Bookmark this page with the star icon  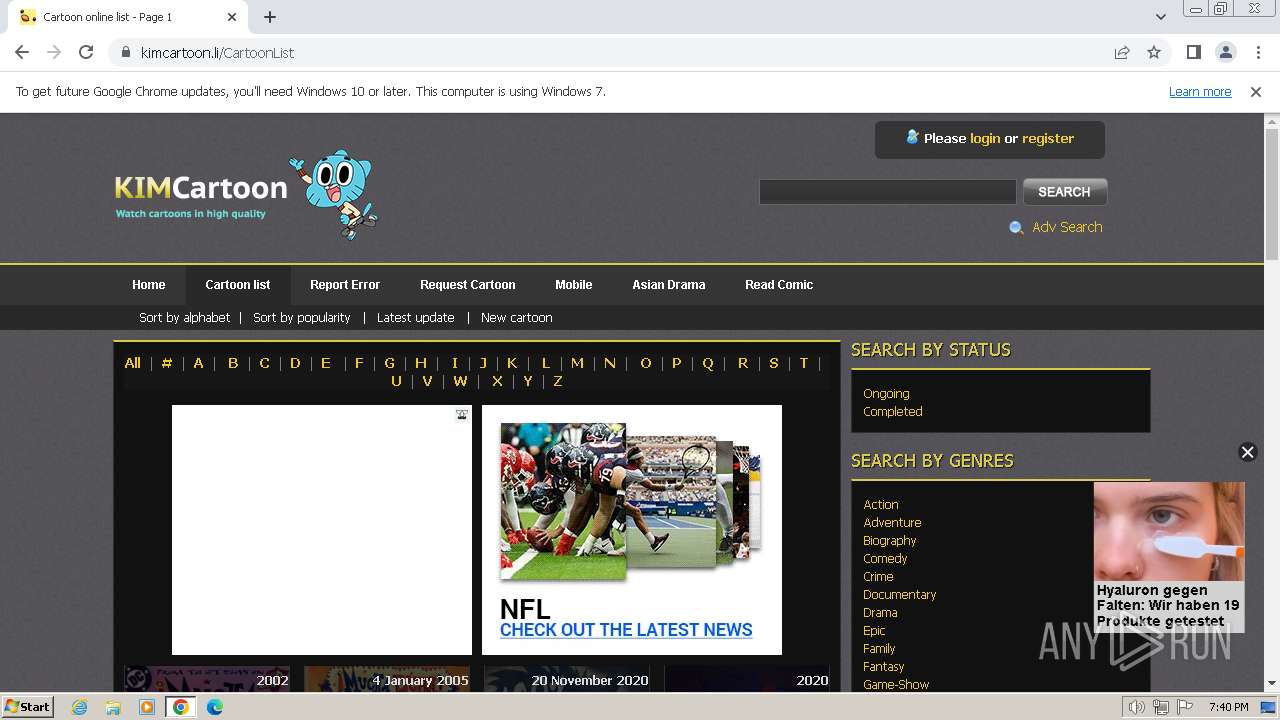[x=1154, y=52]
